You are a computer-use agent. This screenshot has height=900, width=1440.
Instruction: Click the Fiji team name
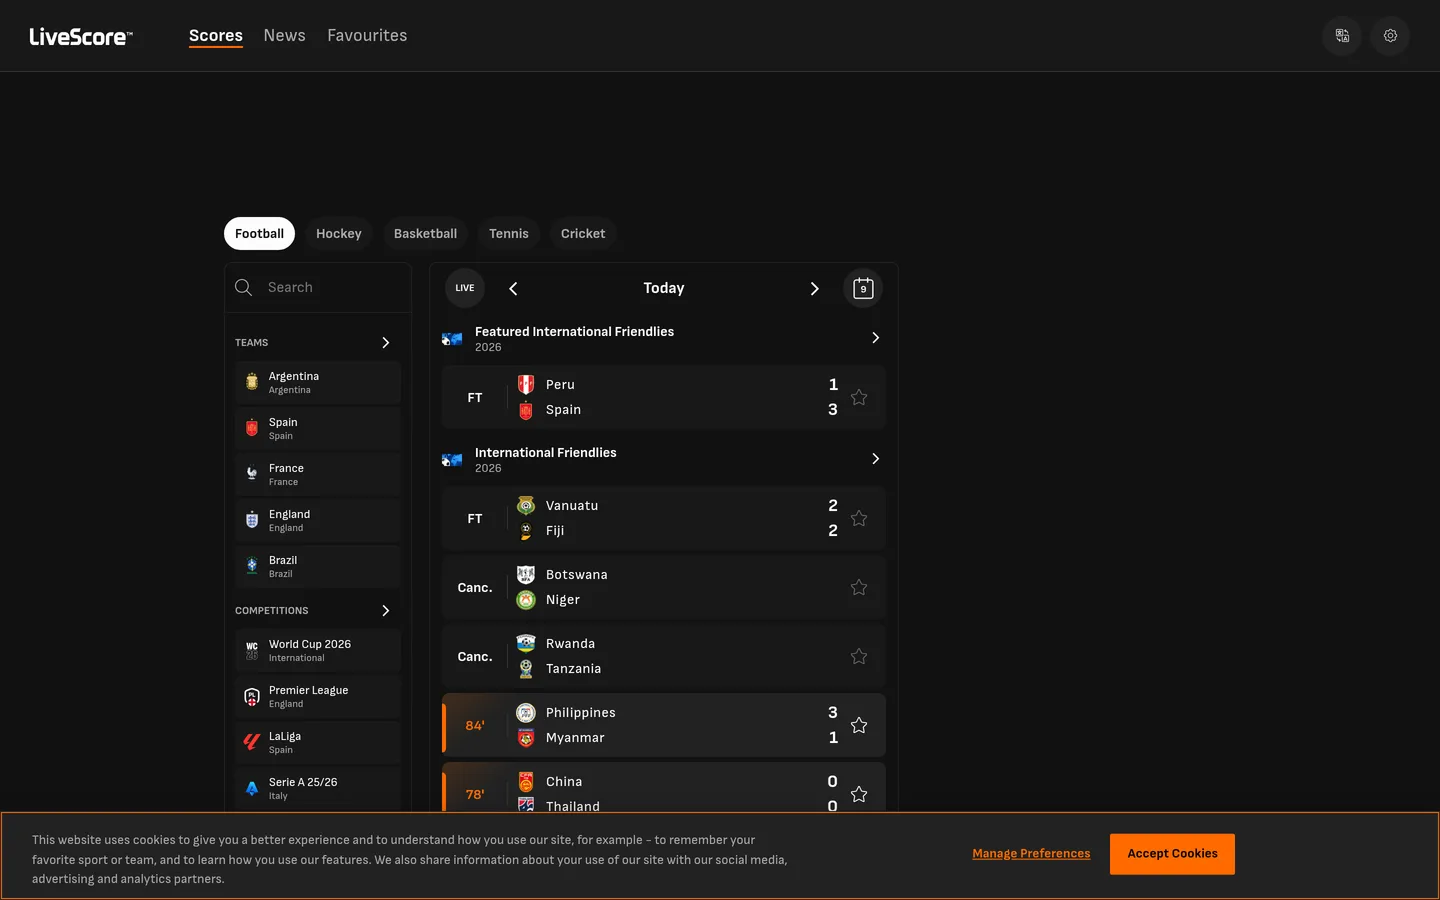(555, 531)
